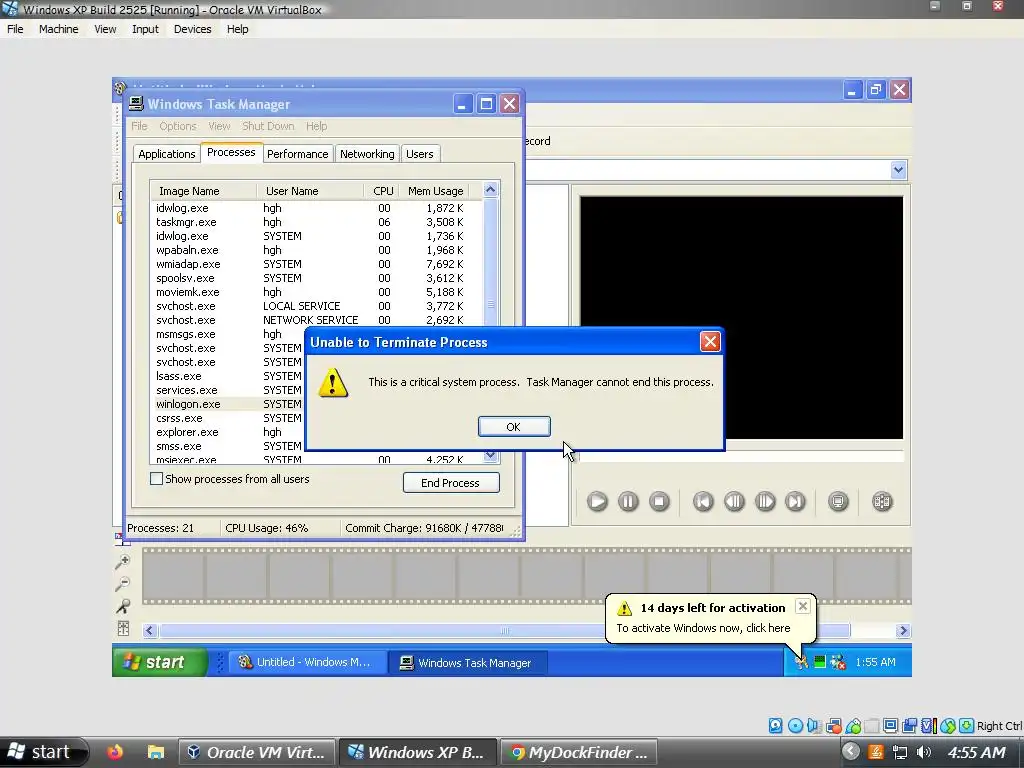Click OK in the Unable to Terminate Process dialog
The image size is (1024, 768).
click(x=514, y=426)
